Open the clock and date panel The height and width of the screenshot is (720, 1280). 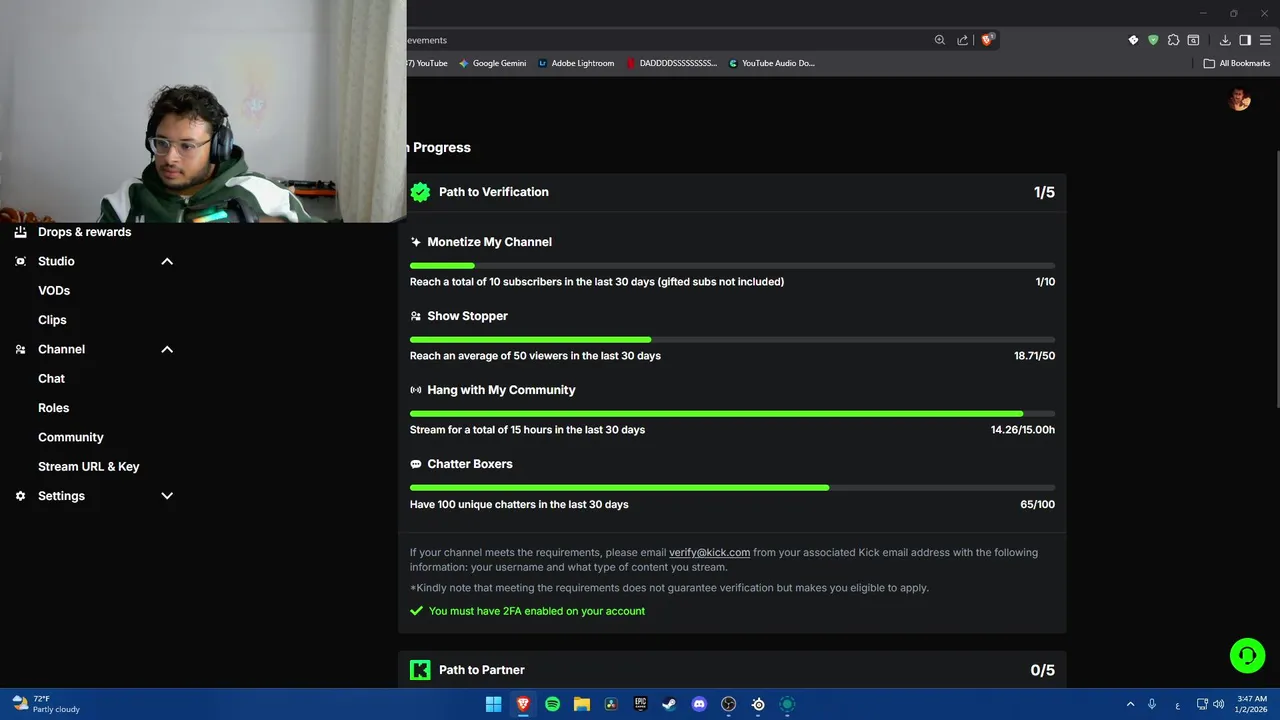1252,704
